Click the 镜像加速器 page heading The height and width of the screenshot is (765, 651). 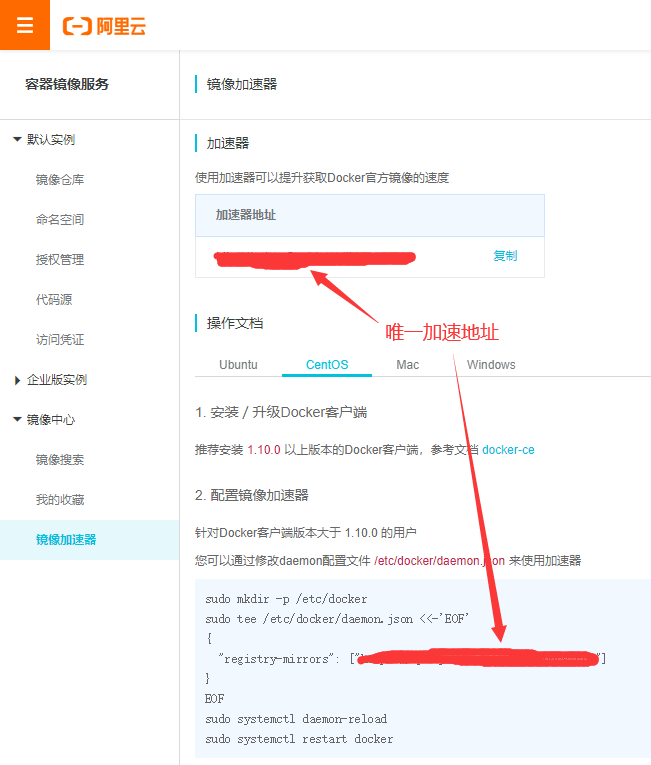coord(242,84)
